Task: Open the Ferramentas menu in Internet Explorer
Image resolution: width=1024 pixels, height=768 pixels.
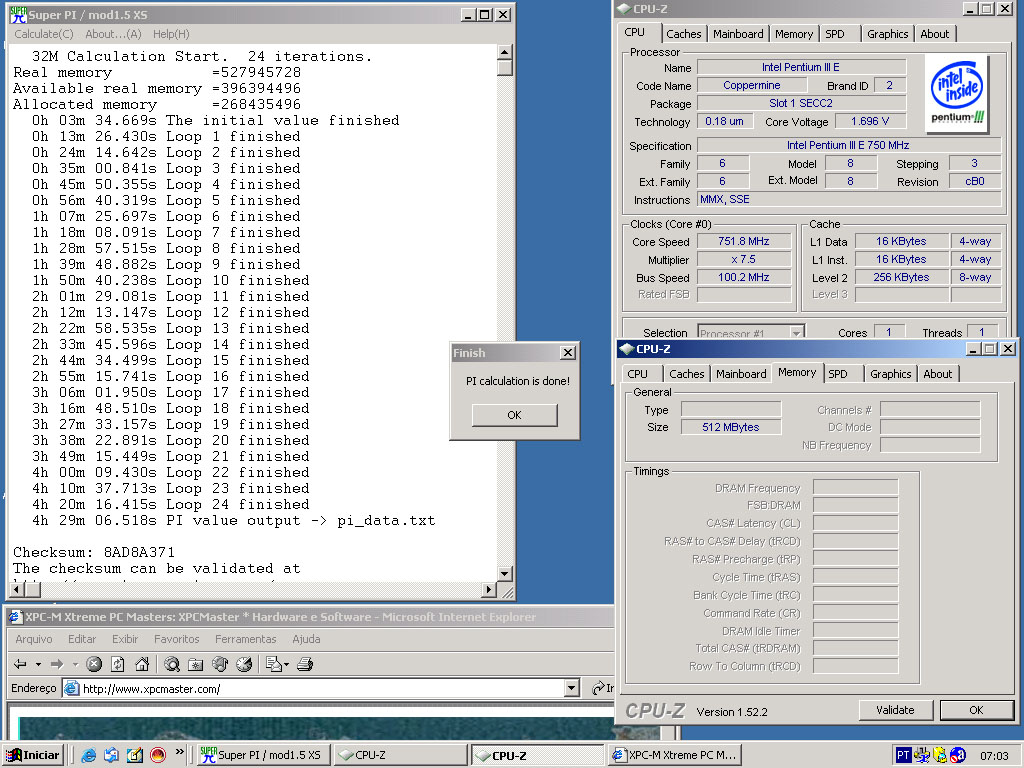Action: [246, 639]
